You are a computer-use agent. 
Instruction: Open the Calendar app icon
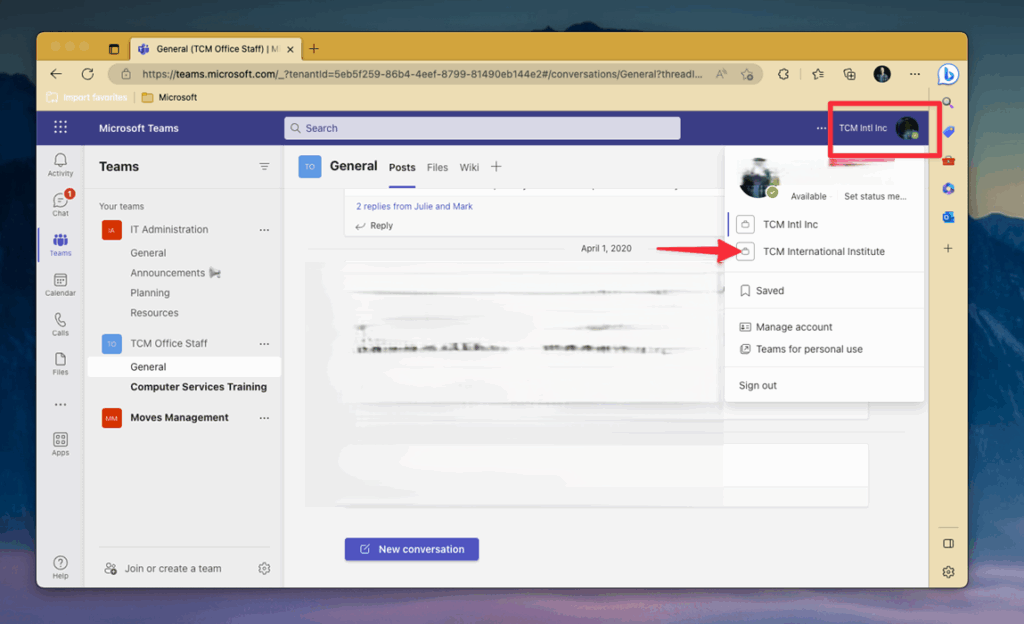click(60, 285)
